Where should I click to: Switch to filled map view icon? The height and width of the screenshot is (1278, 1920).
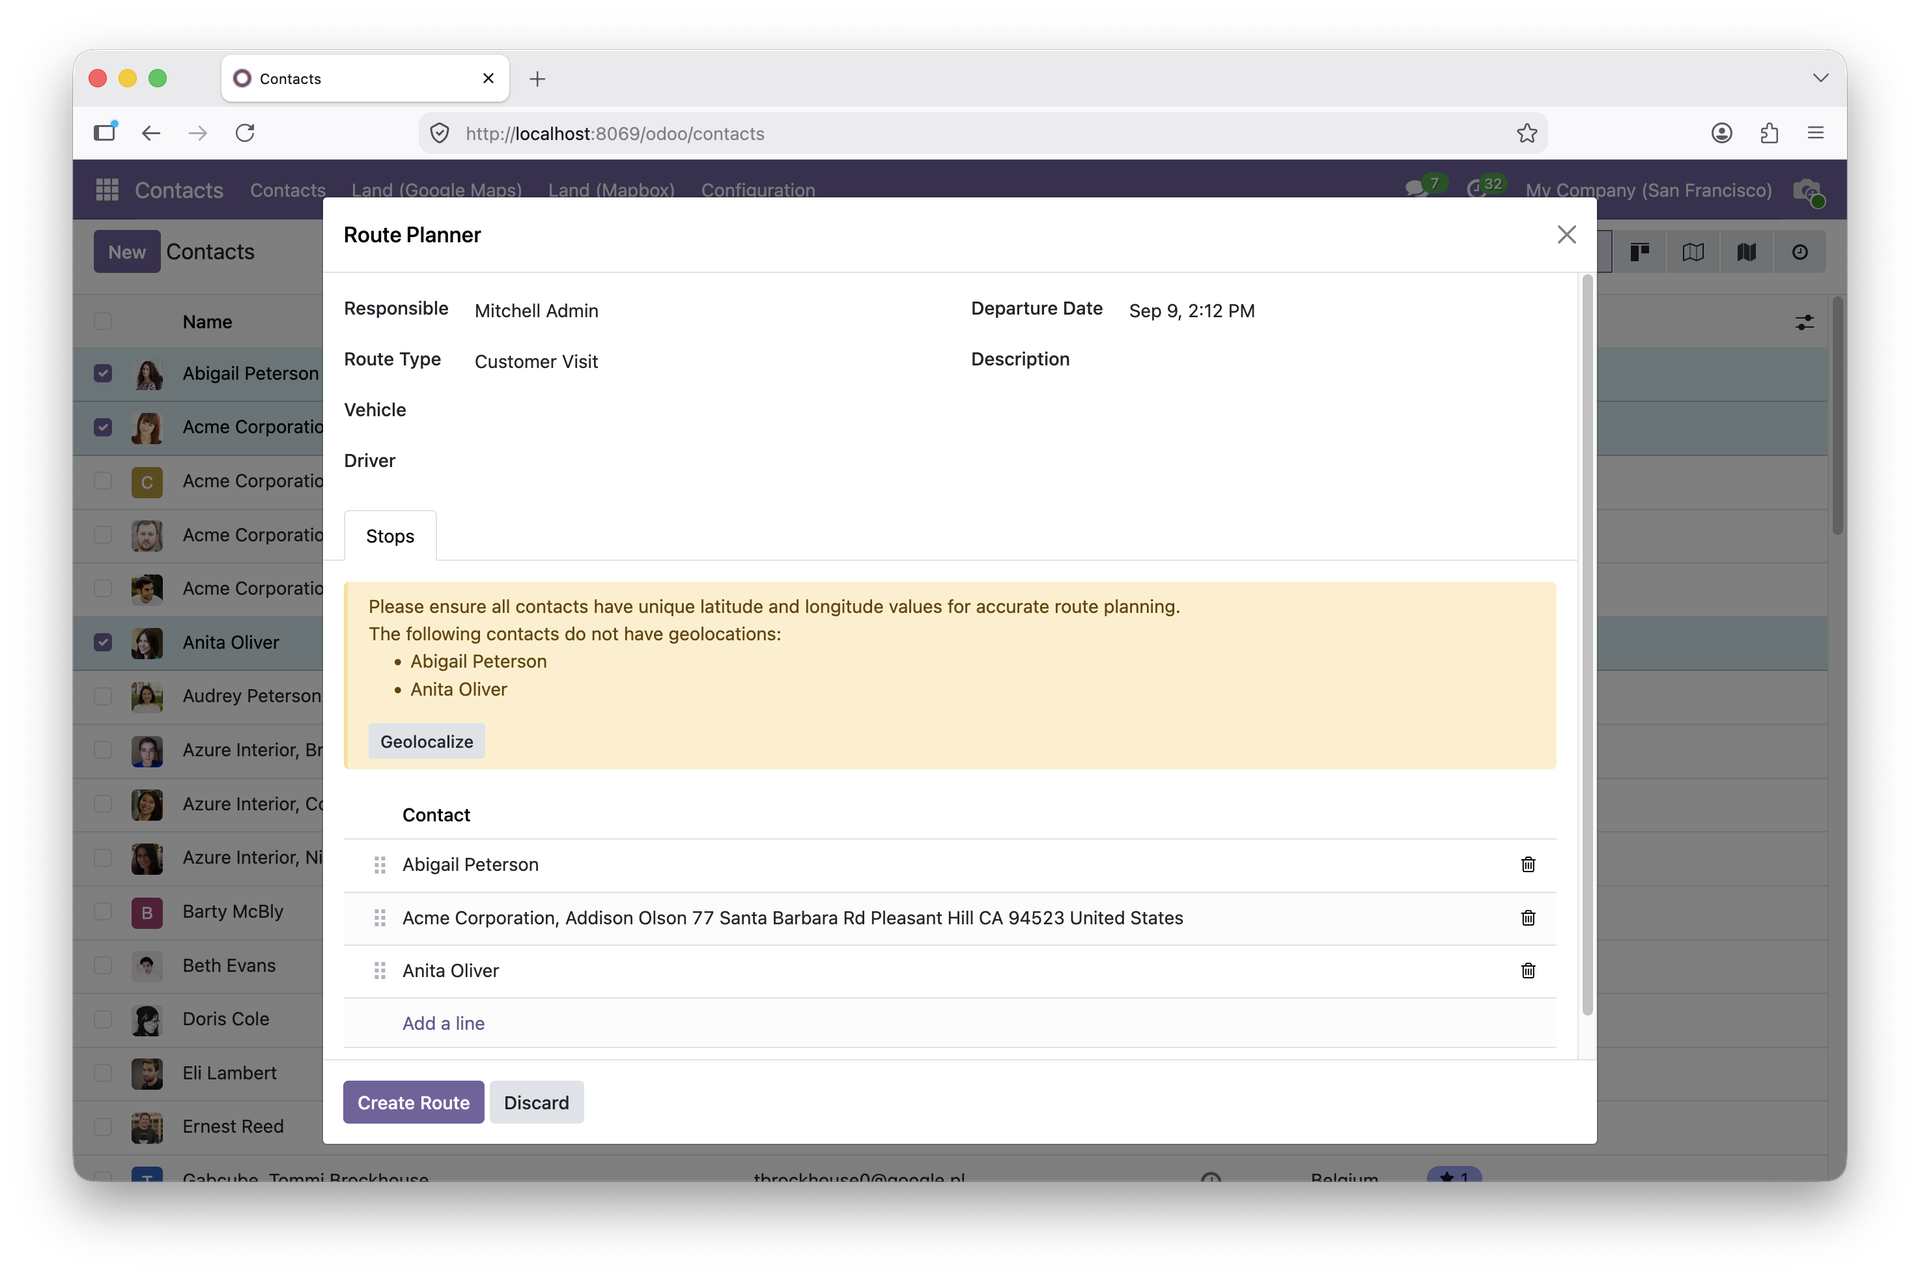click(1746, 252)
